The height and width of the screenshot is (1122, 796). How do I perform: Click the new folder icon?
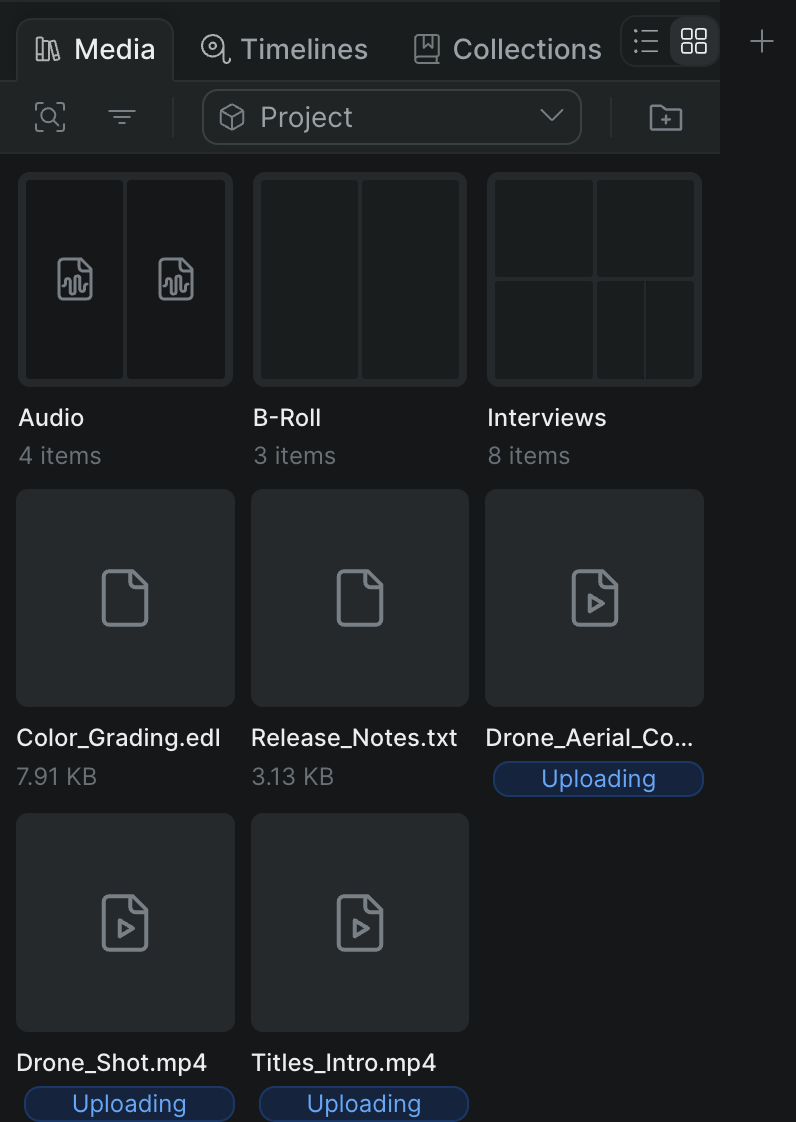666,117
